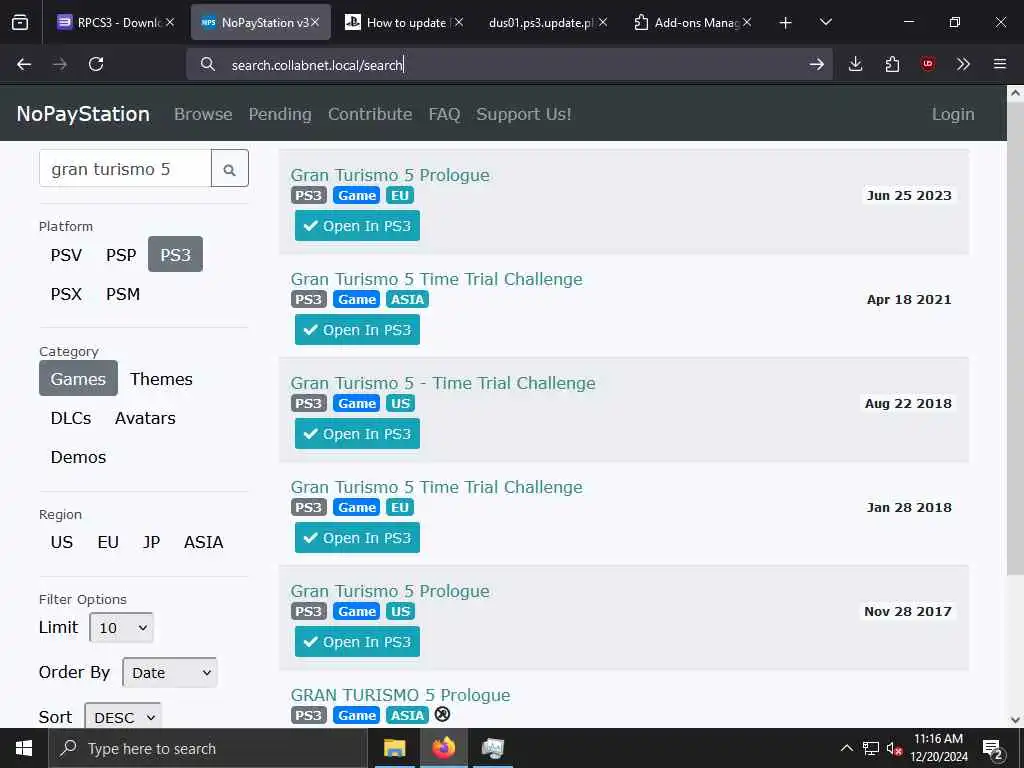Select the Themes category filter

[161, 379]
